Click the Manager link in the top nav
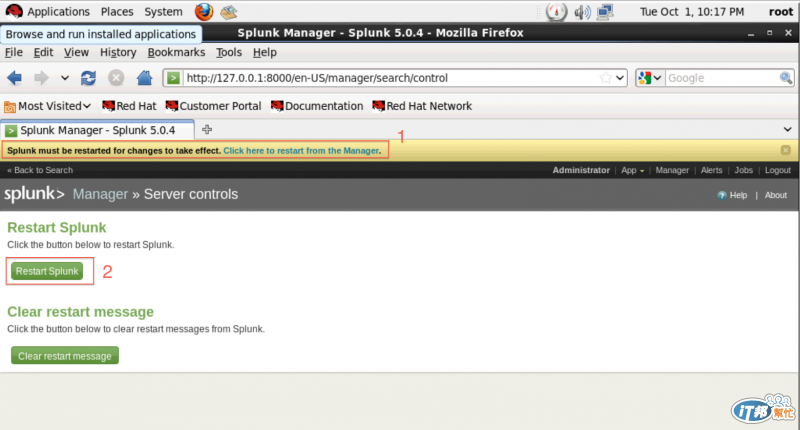800x430 pixels. click(672, 170)
